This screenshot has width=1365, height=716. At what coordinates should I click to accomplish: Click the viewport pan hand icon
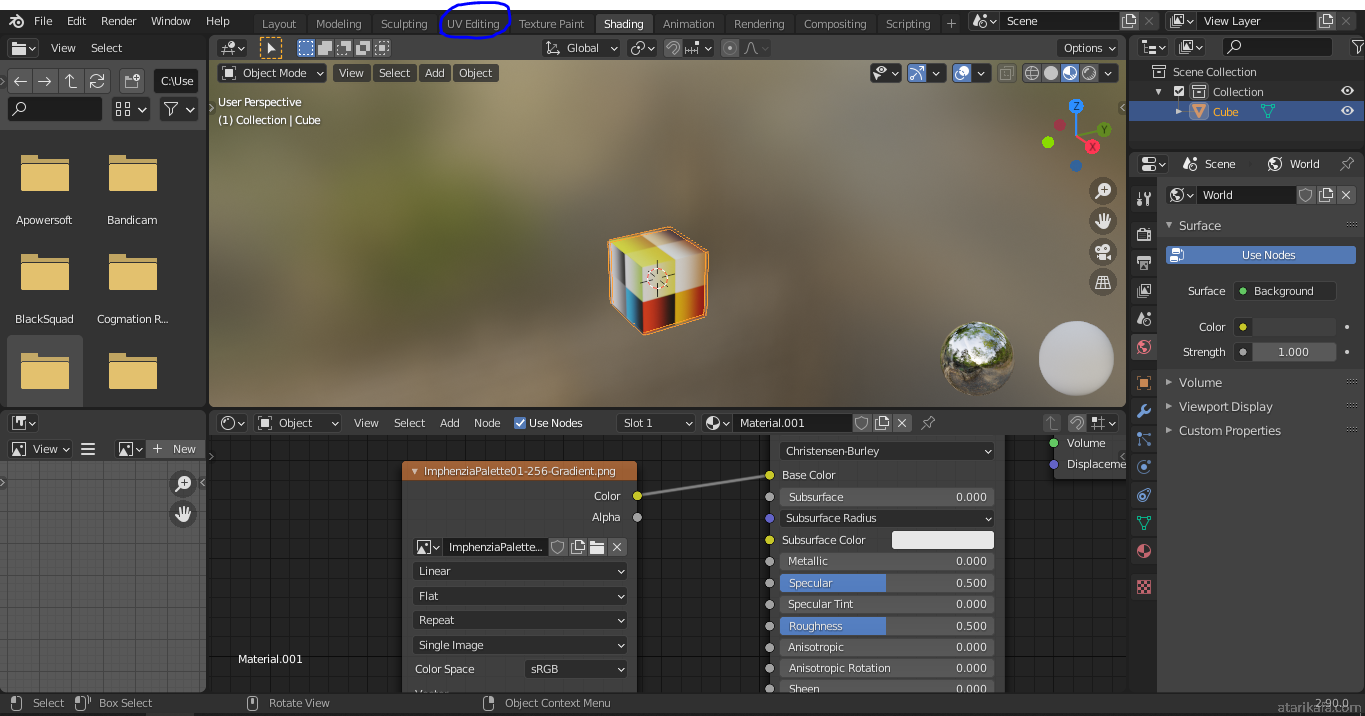(1103, 221)
